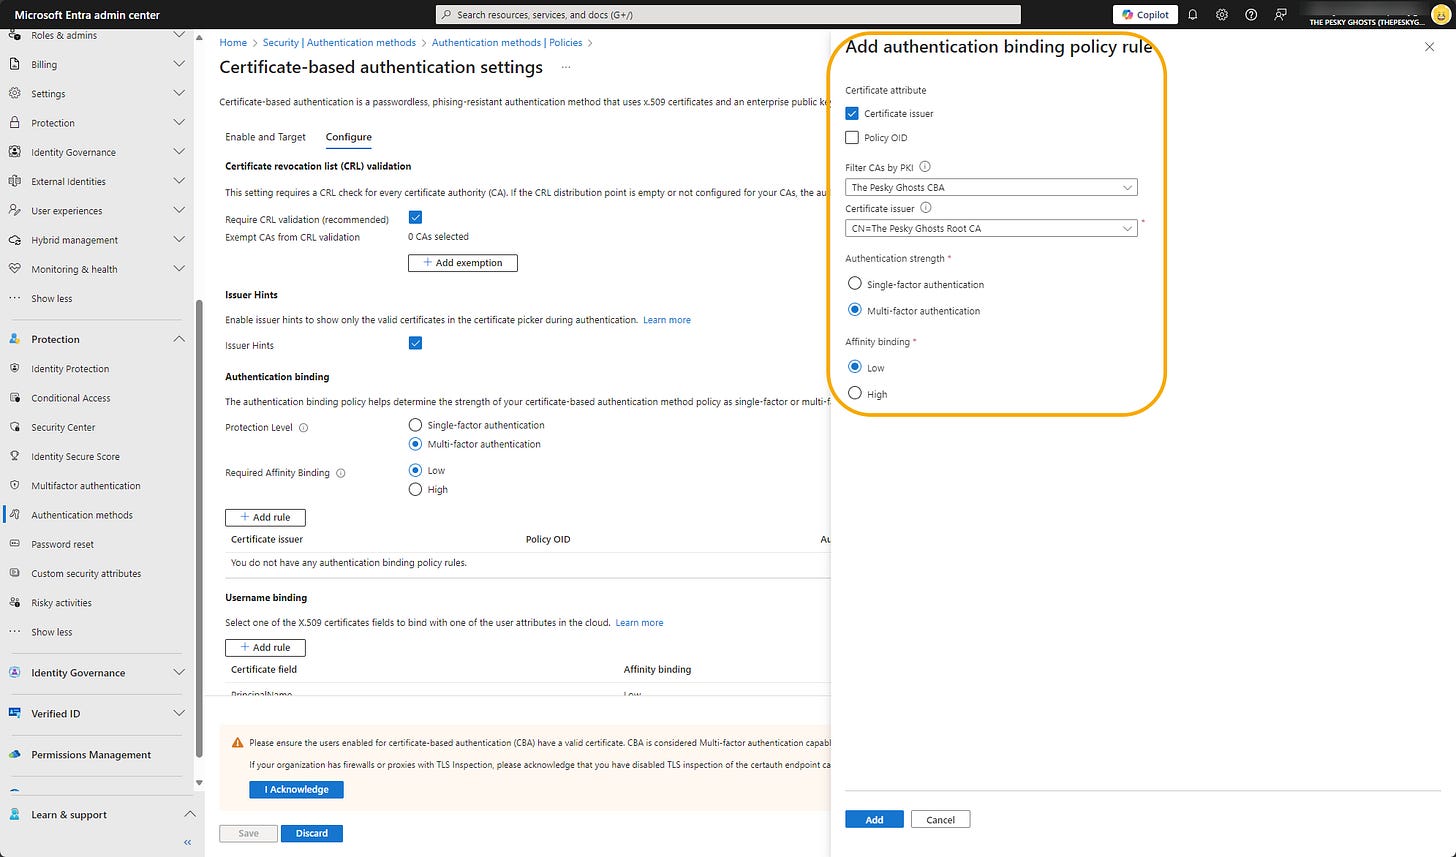This screenshot has width=1456, height=857.
Task: Go to Home breadcrumb
Action: click(x=233, y=43)
